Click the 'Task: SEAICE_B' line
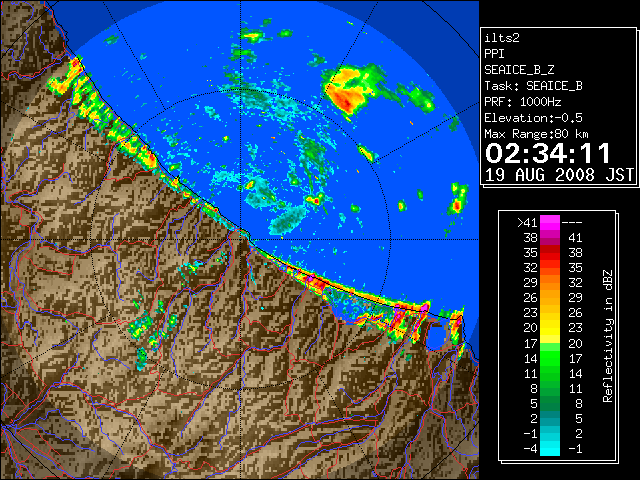This screenshot has height=480, width=640. coord(533,86)
